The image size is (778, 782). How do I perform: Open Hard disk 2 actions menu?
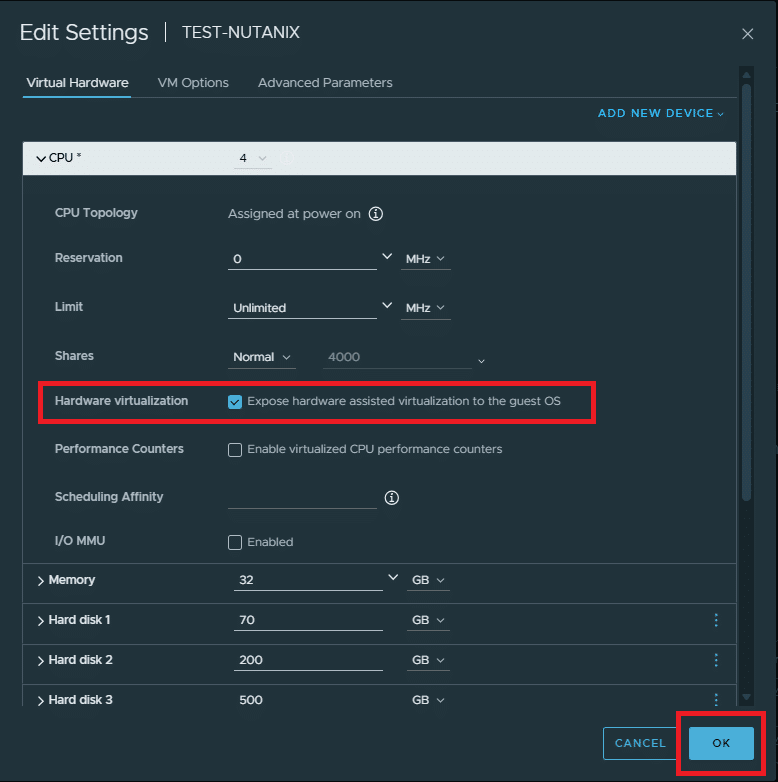tap(716, 660)
